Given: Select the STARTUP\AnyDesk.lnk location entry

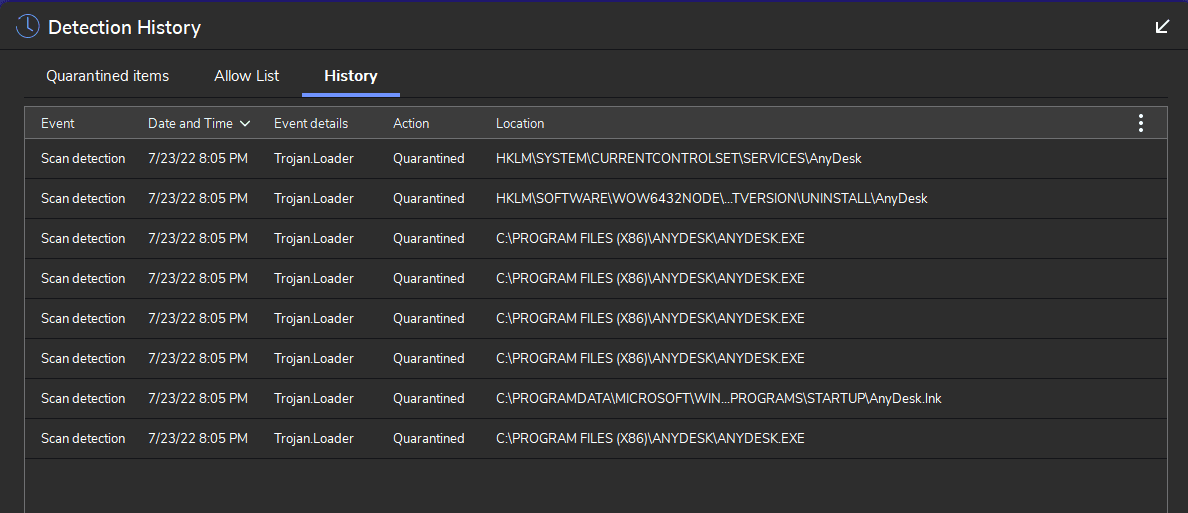Looking at the screenshot, I should coord(718,399).
